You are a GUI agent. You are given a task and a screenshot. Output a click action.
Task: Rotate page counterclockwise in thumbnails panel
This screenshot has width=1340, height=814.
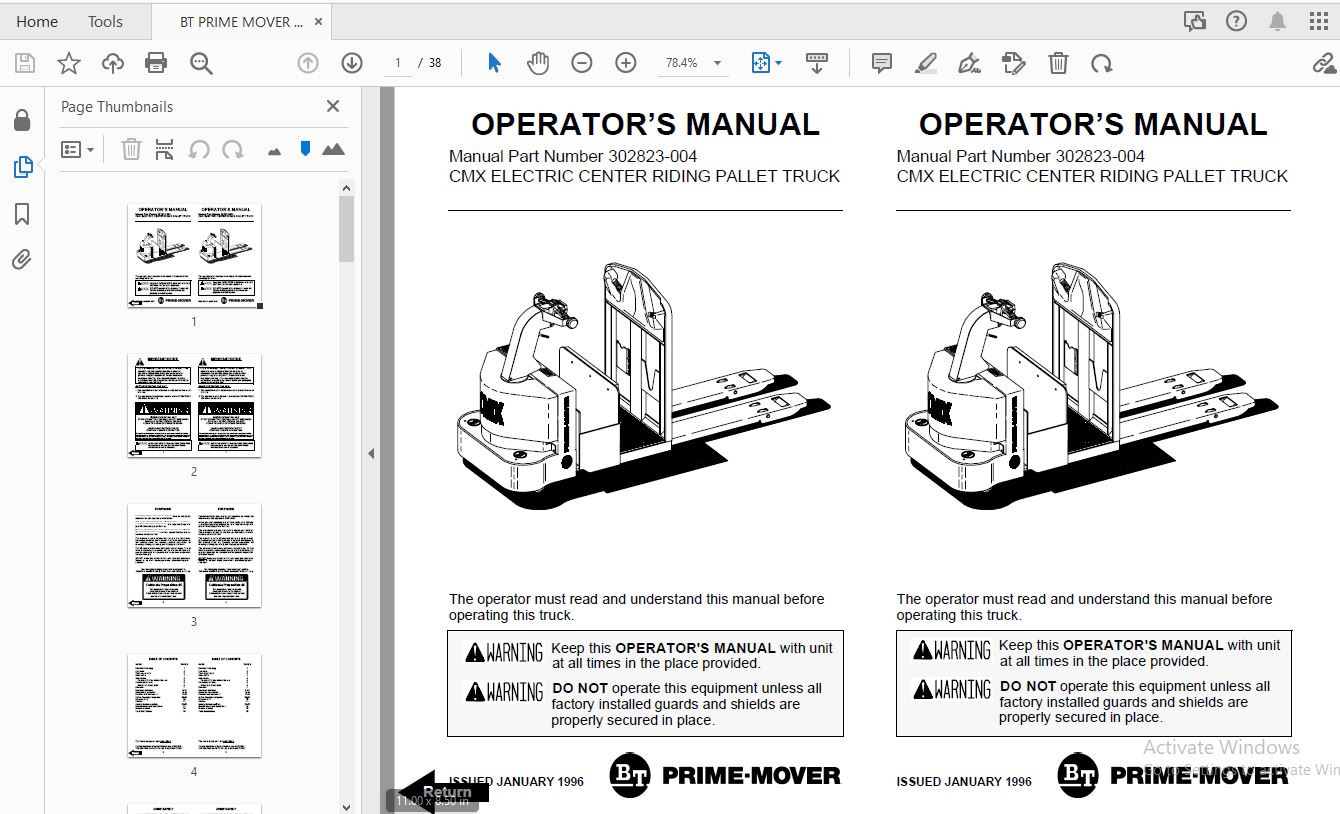pyautogui.click(x=199, y=150)
